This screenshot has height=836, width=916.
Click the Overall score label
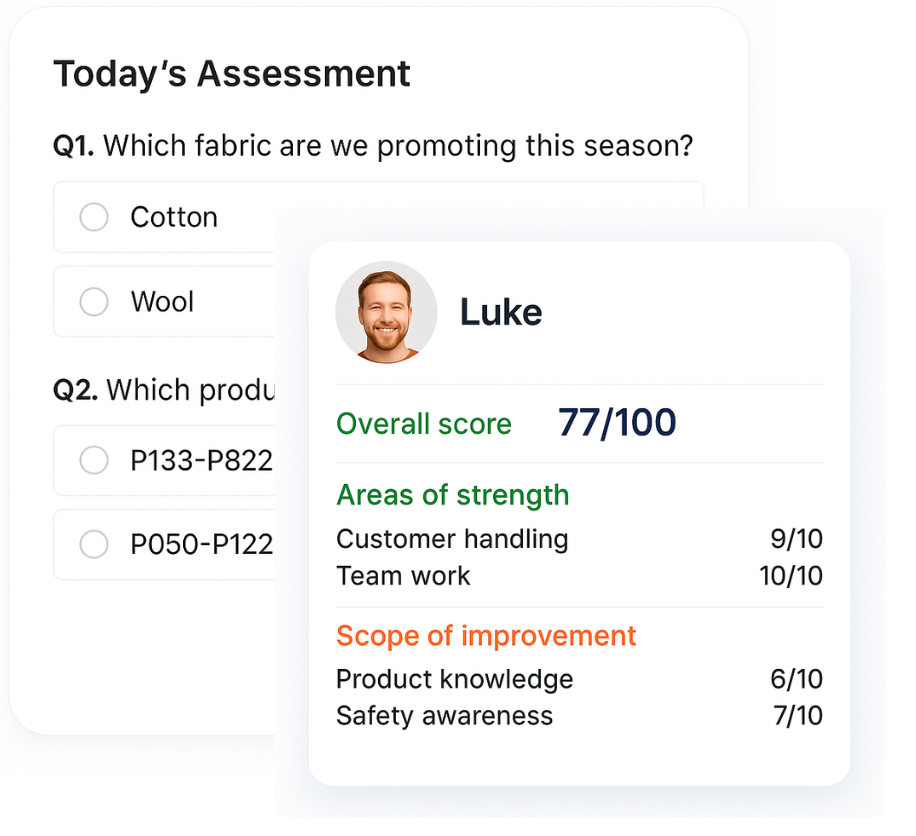point(424,424)
